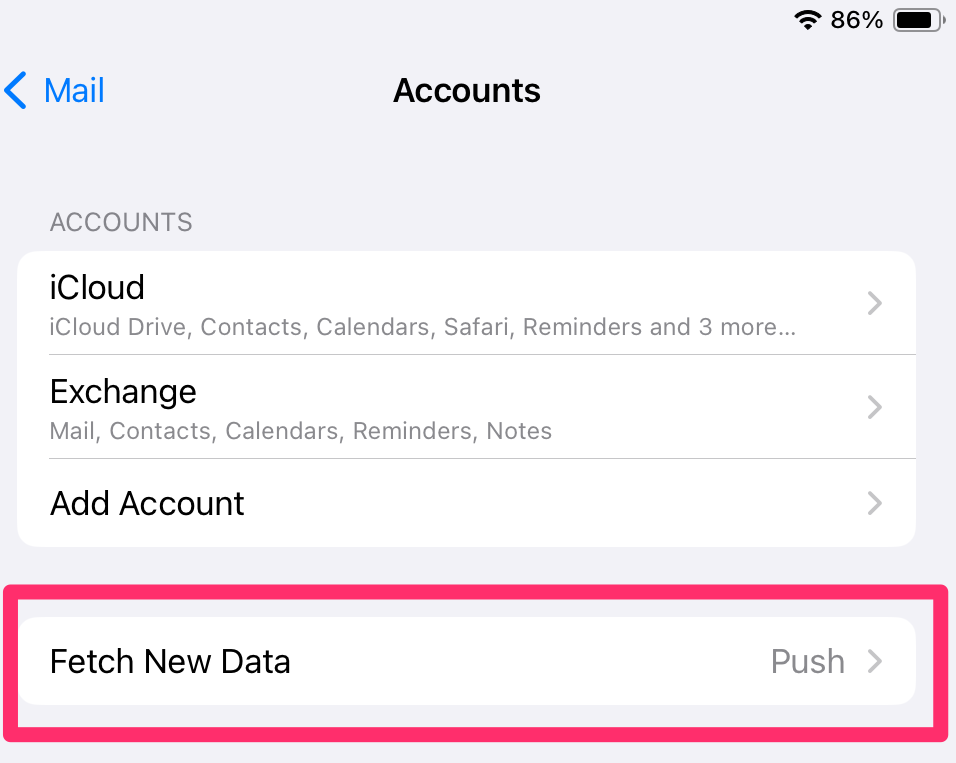Tap the back chevron beside Mail

(x=17, y=91)
